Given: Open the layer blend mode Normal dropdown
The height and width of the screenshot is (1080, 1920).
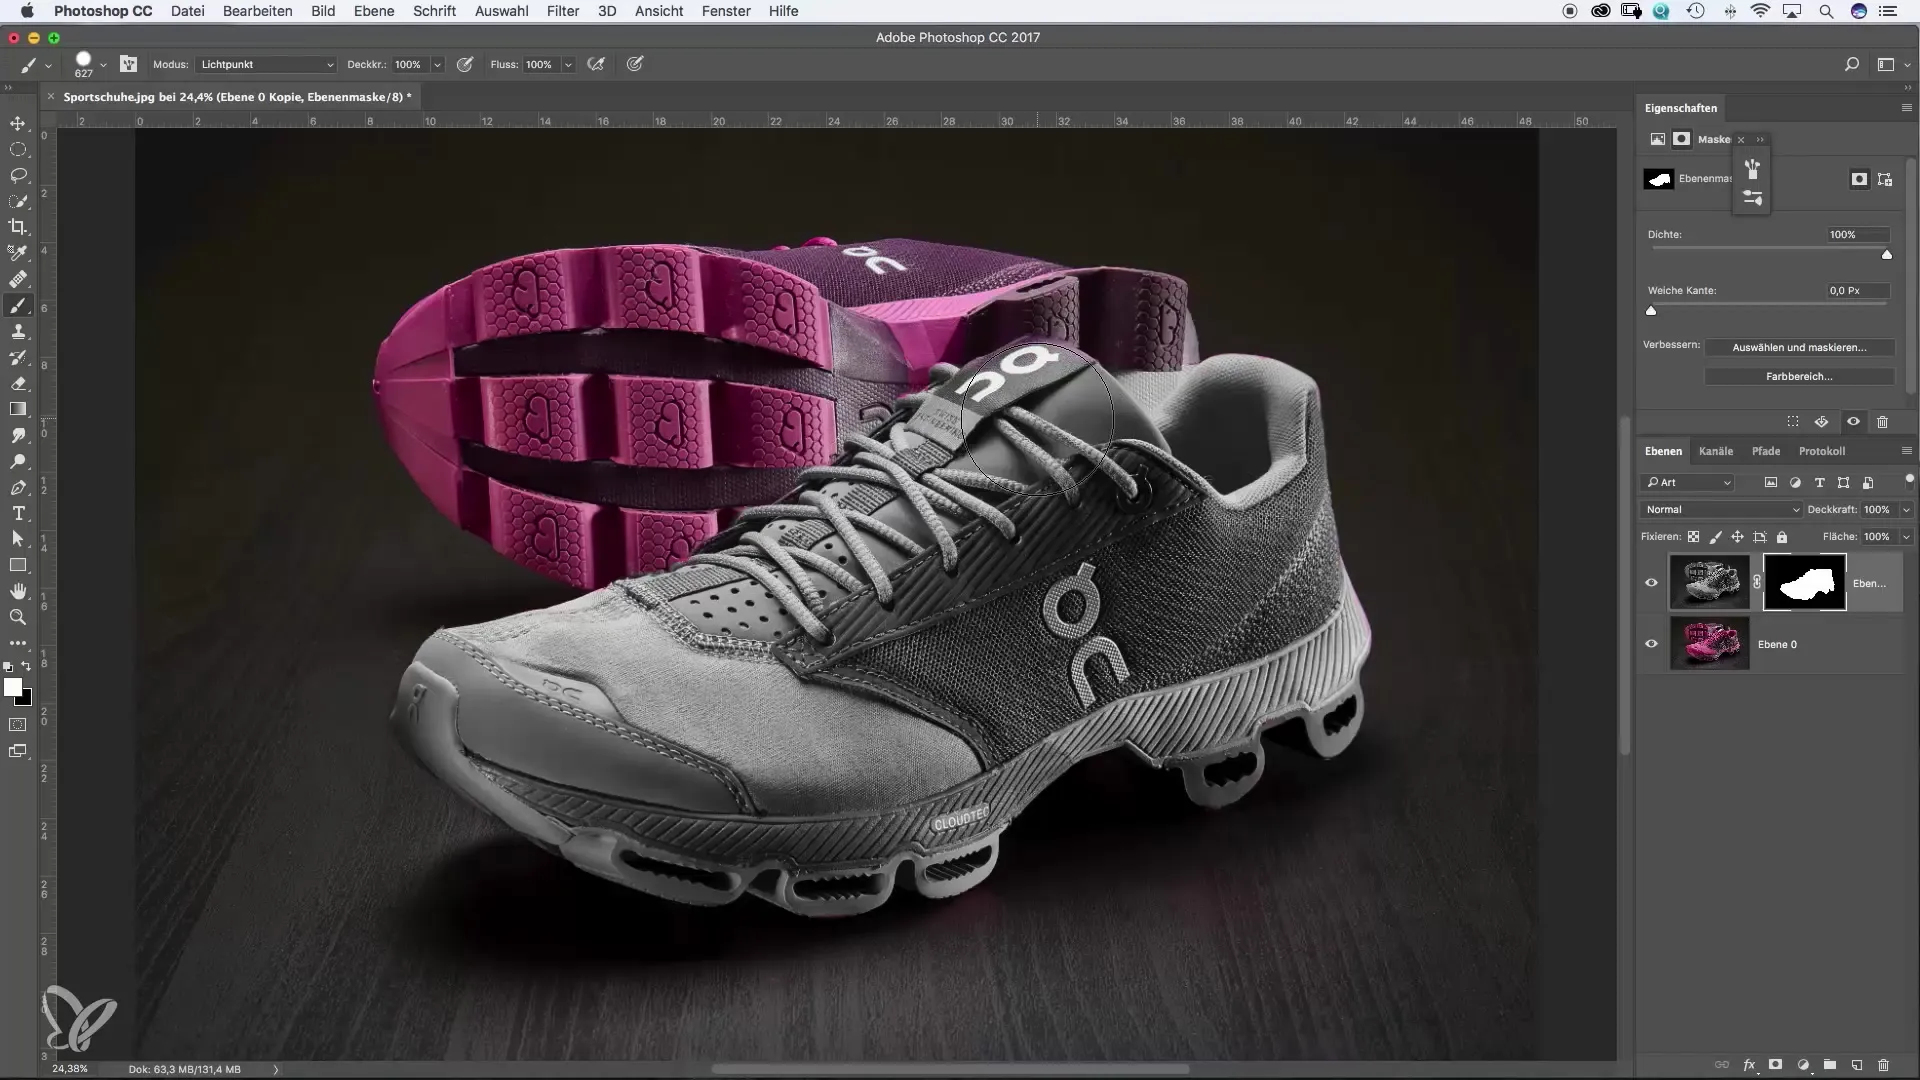Looking at the screenshot, I should [x=1721, y=509].
